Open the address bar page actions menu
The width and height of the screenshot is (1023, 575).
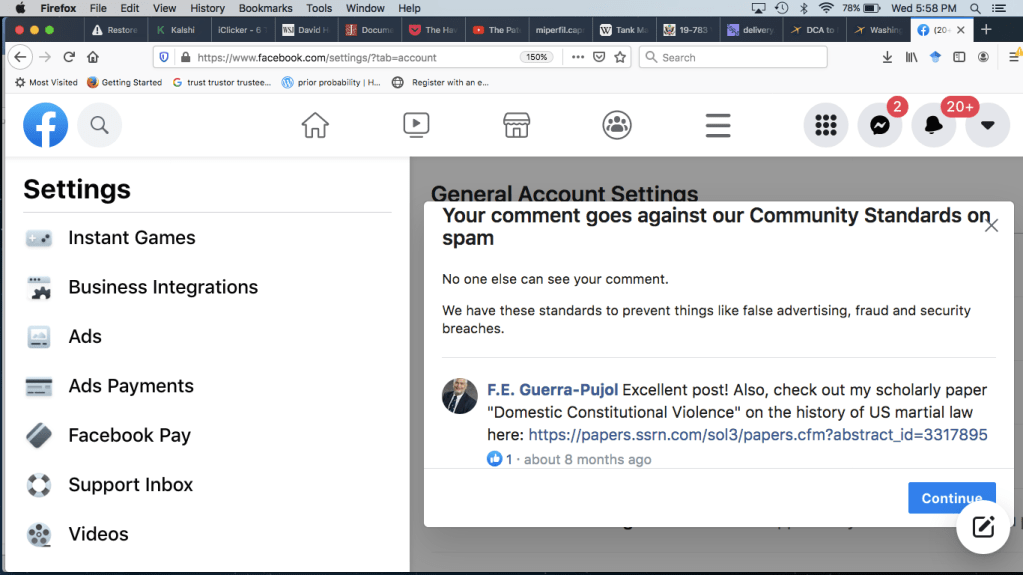point(578,57)
